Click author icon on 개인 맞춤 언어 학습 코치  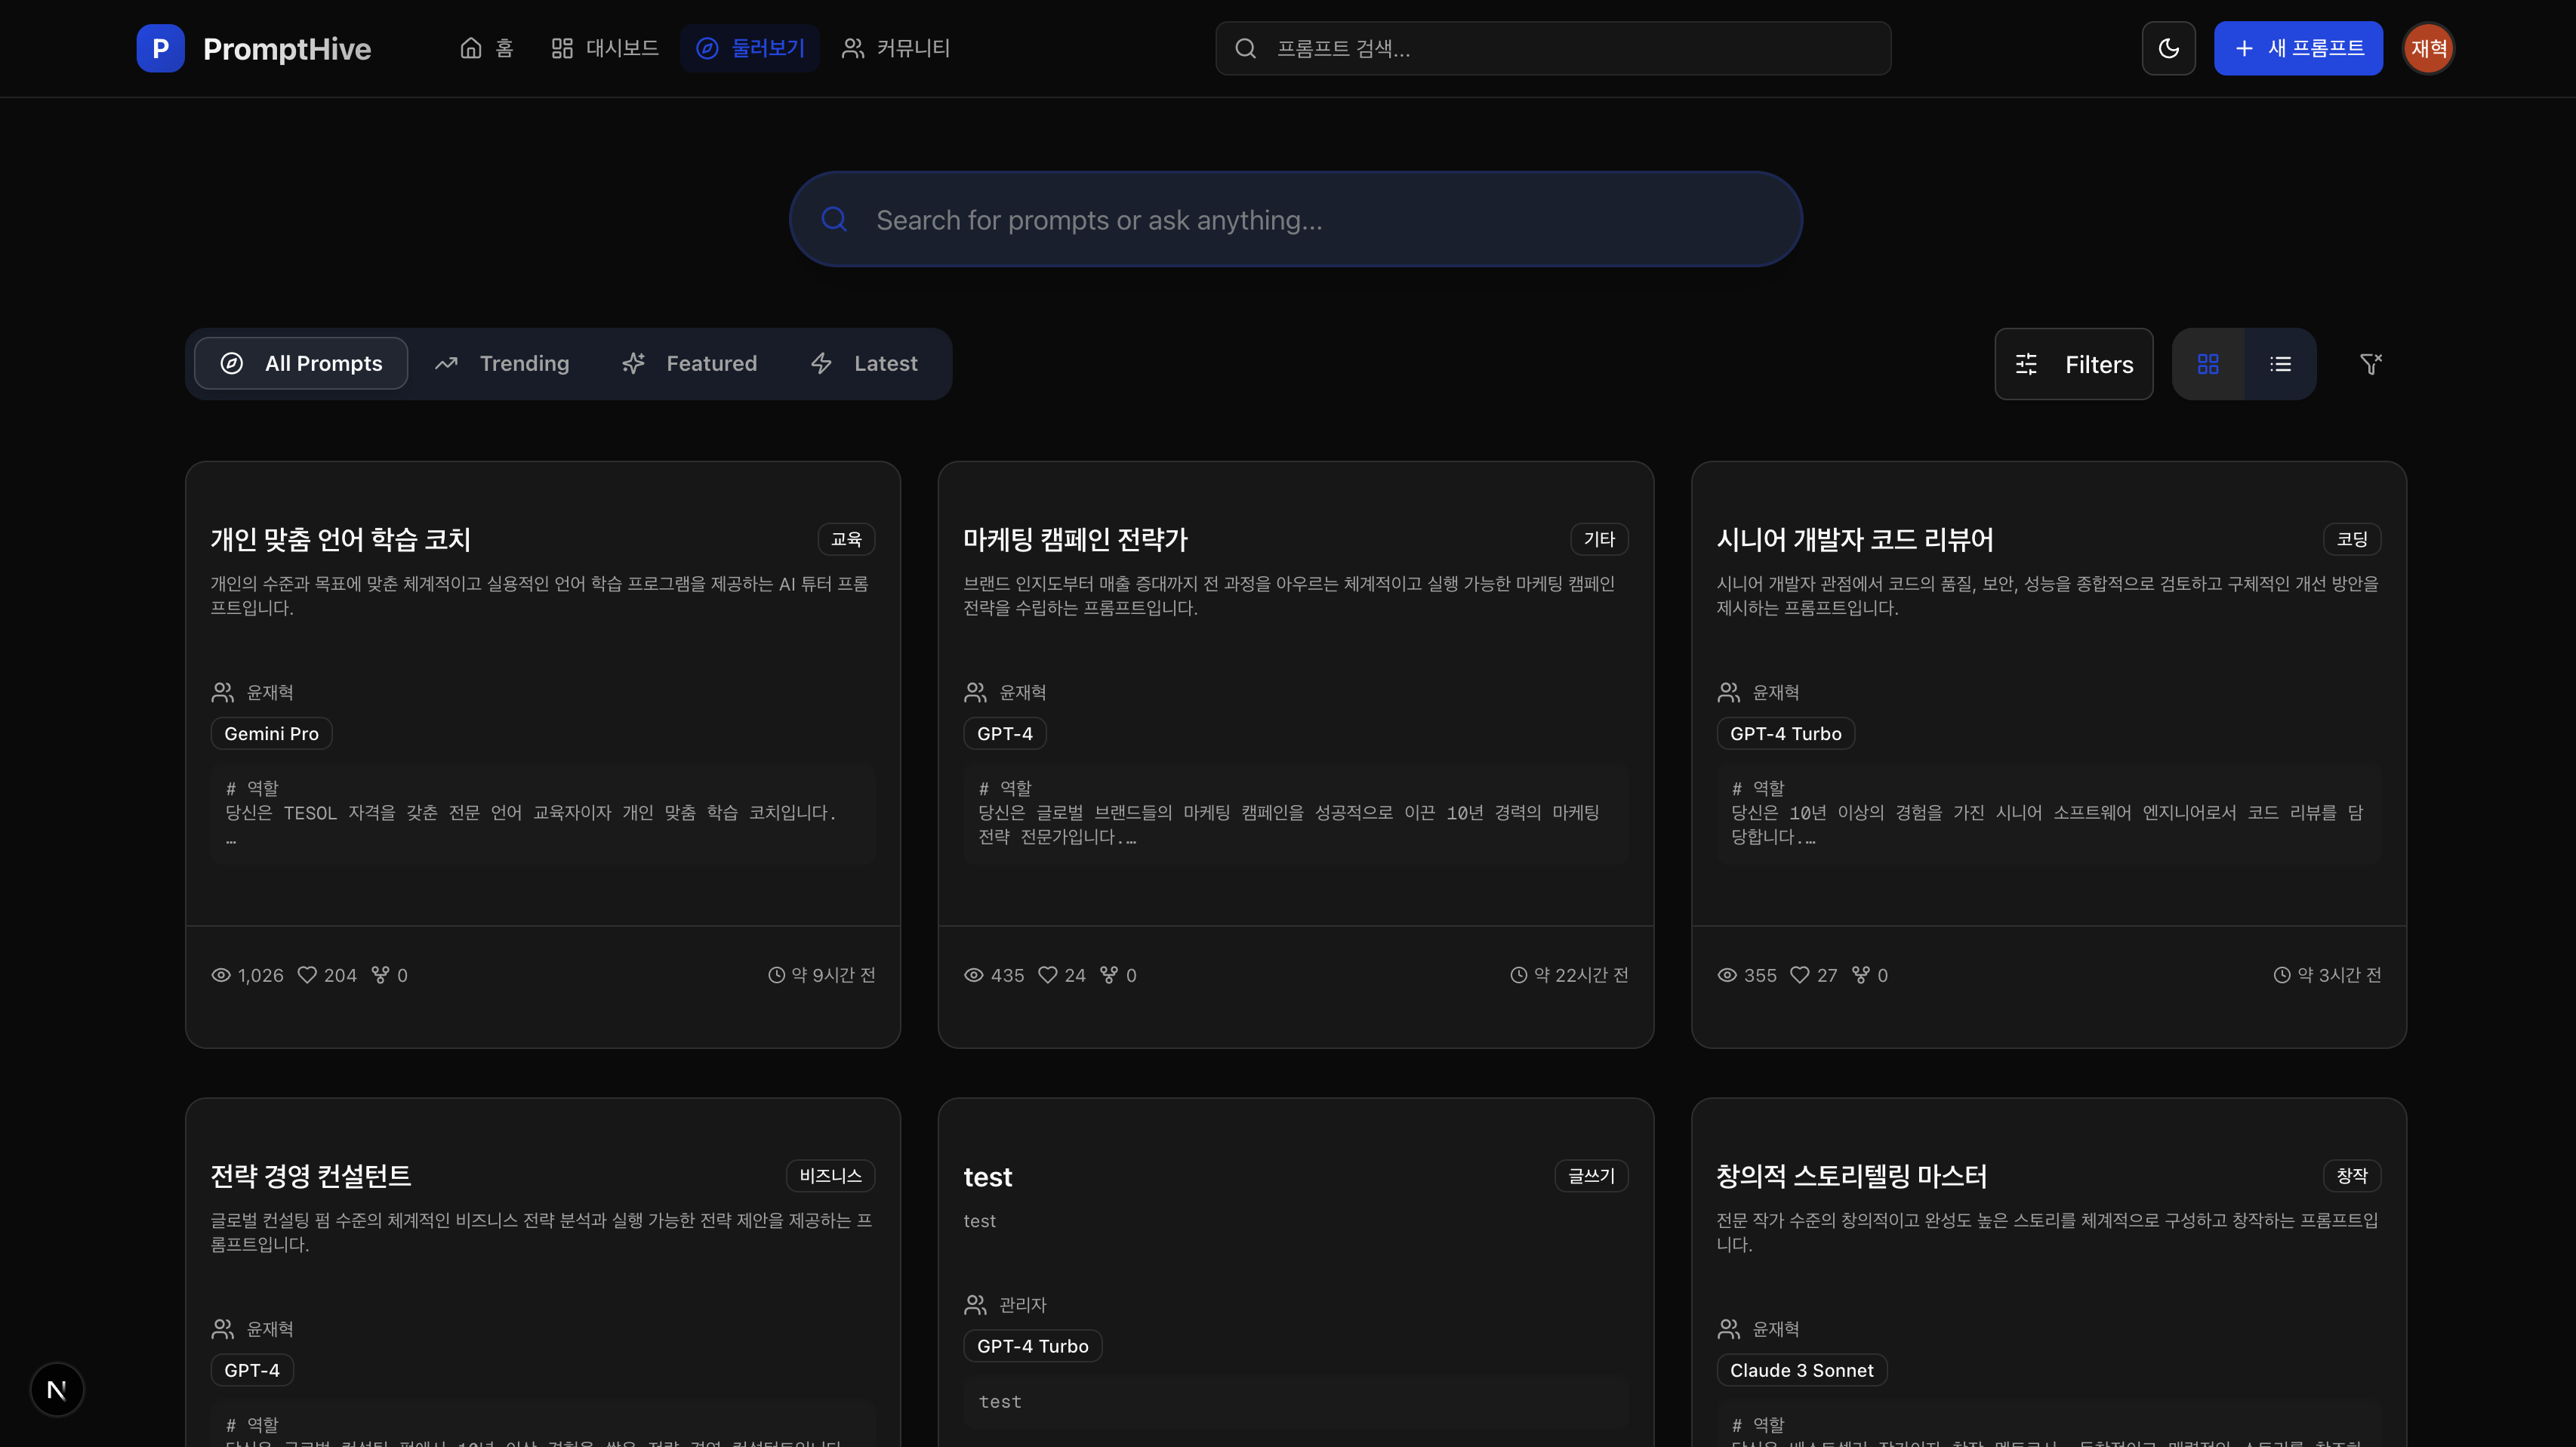222,692
